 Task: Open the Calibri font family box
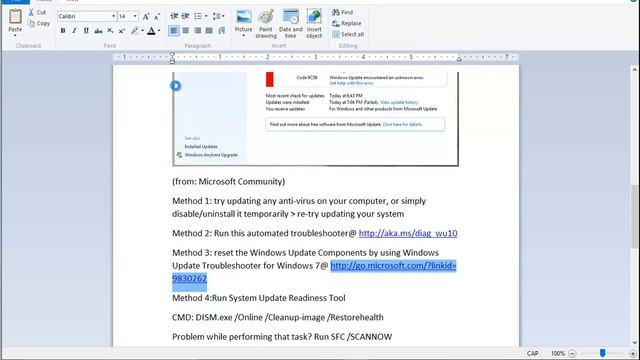[x=87, y=16]
